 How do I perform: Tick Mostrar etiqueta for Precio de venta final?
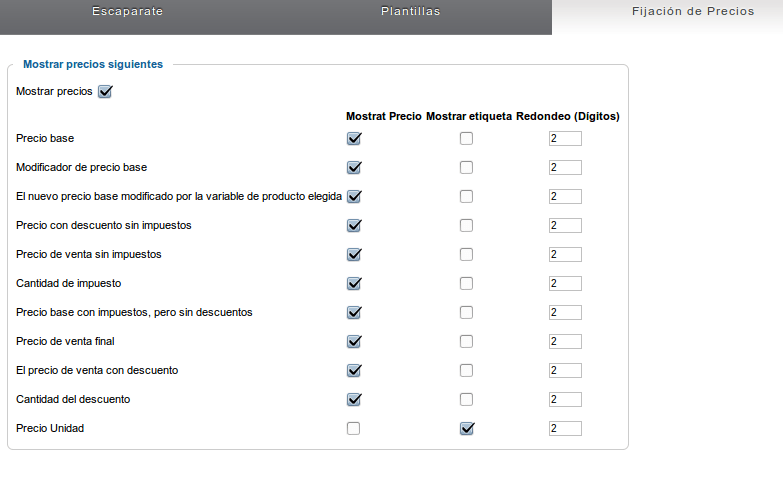[x=466, y=341]
